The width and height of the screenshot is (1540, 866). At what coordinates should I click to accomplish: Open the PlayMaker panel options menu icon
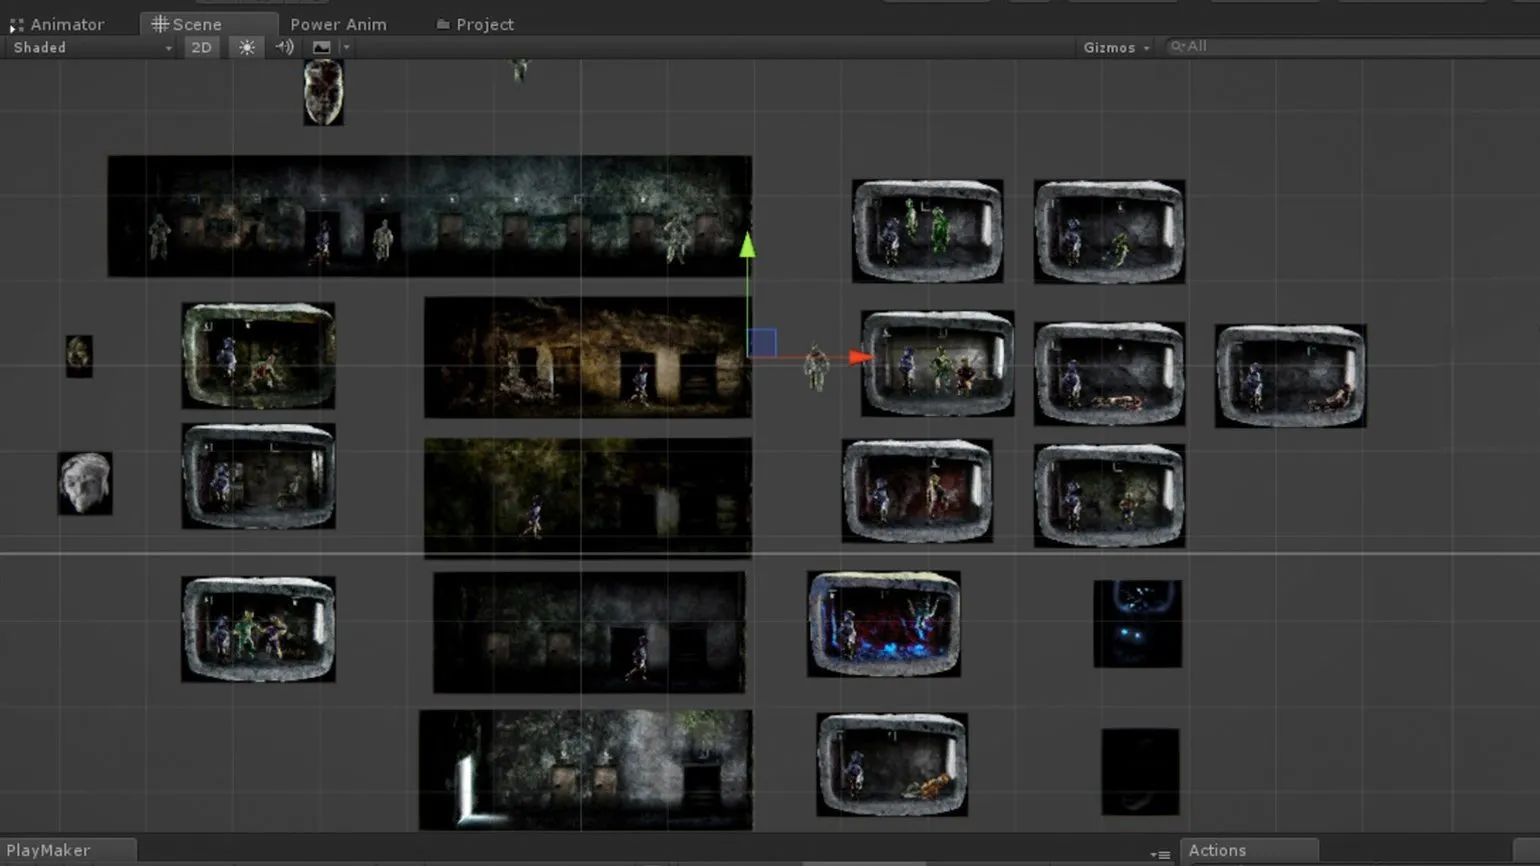pyautogui.click(x=1160, y=854)
